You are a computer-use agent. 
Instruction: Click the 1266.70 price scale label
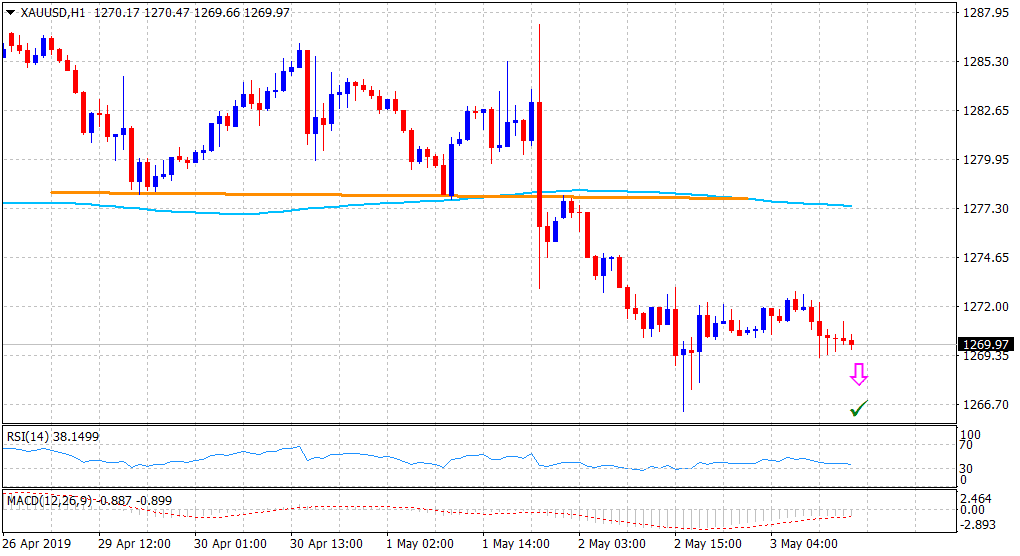[x=985, y=405]
